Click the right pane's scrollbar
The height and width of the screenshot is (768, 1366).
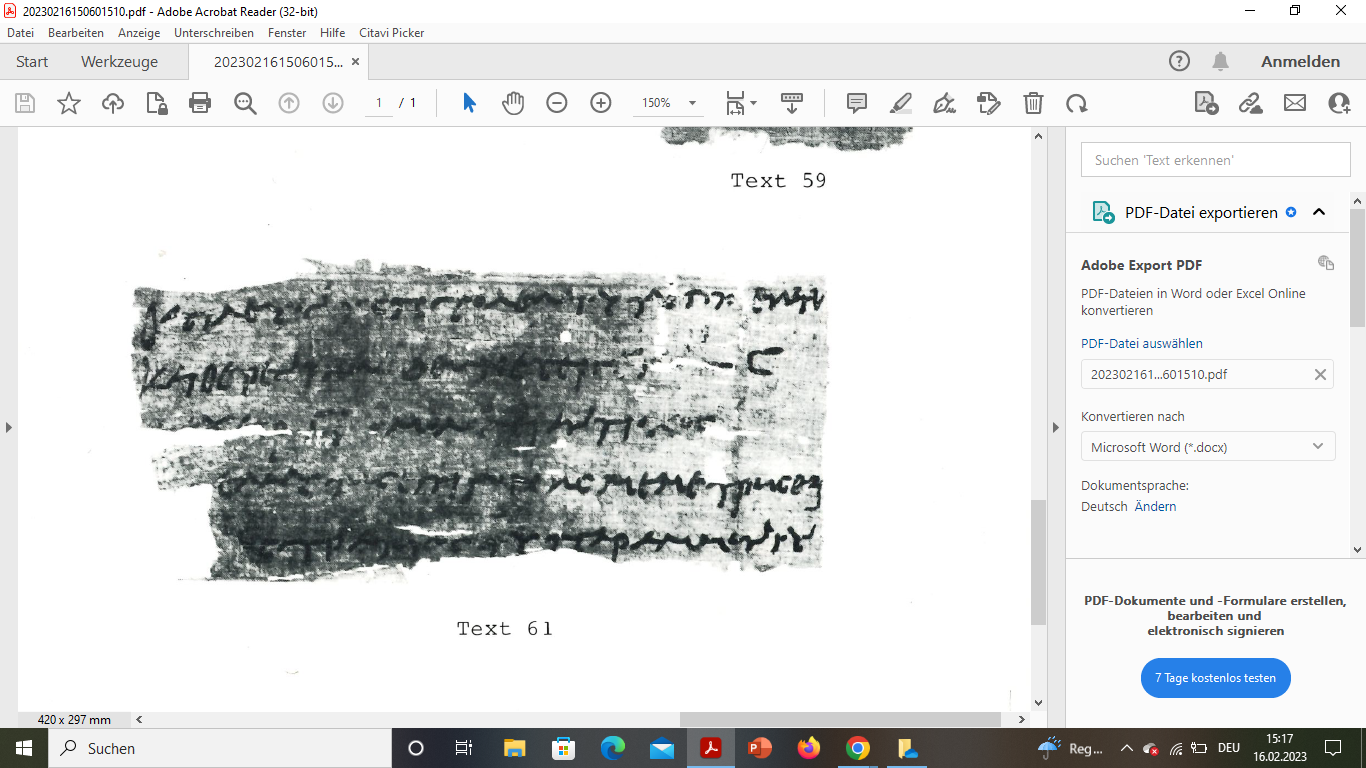[1357, 268]
